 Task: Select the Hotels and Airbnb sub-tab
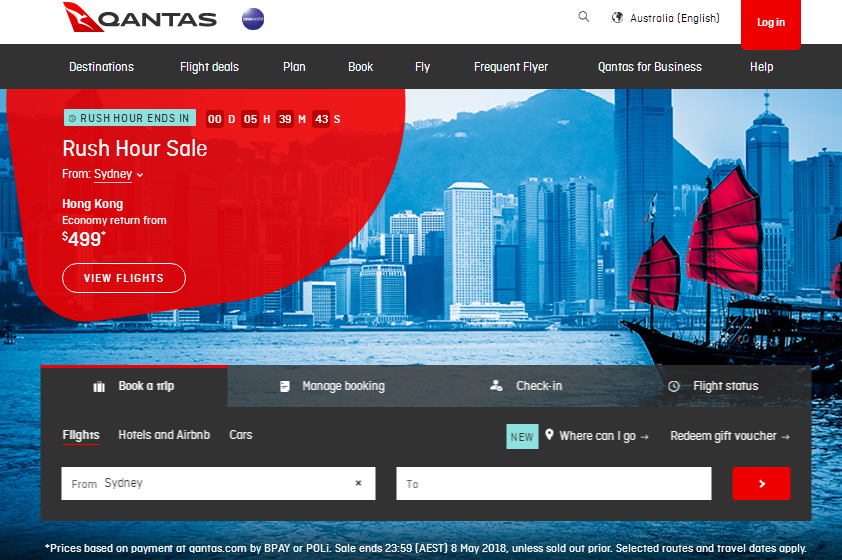pyautogui.click(x=164, y=435)
